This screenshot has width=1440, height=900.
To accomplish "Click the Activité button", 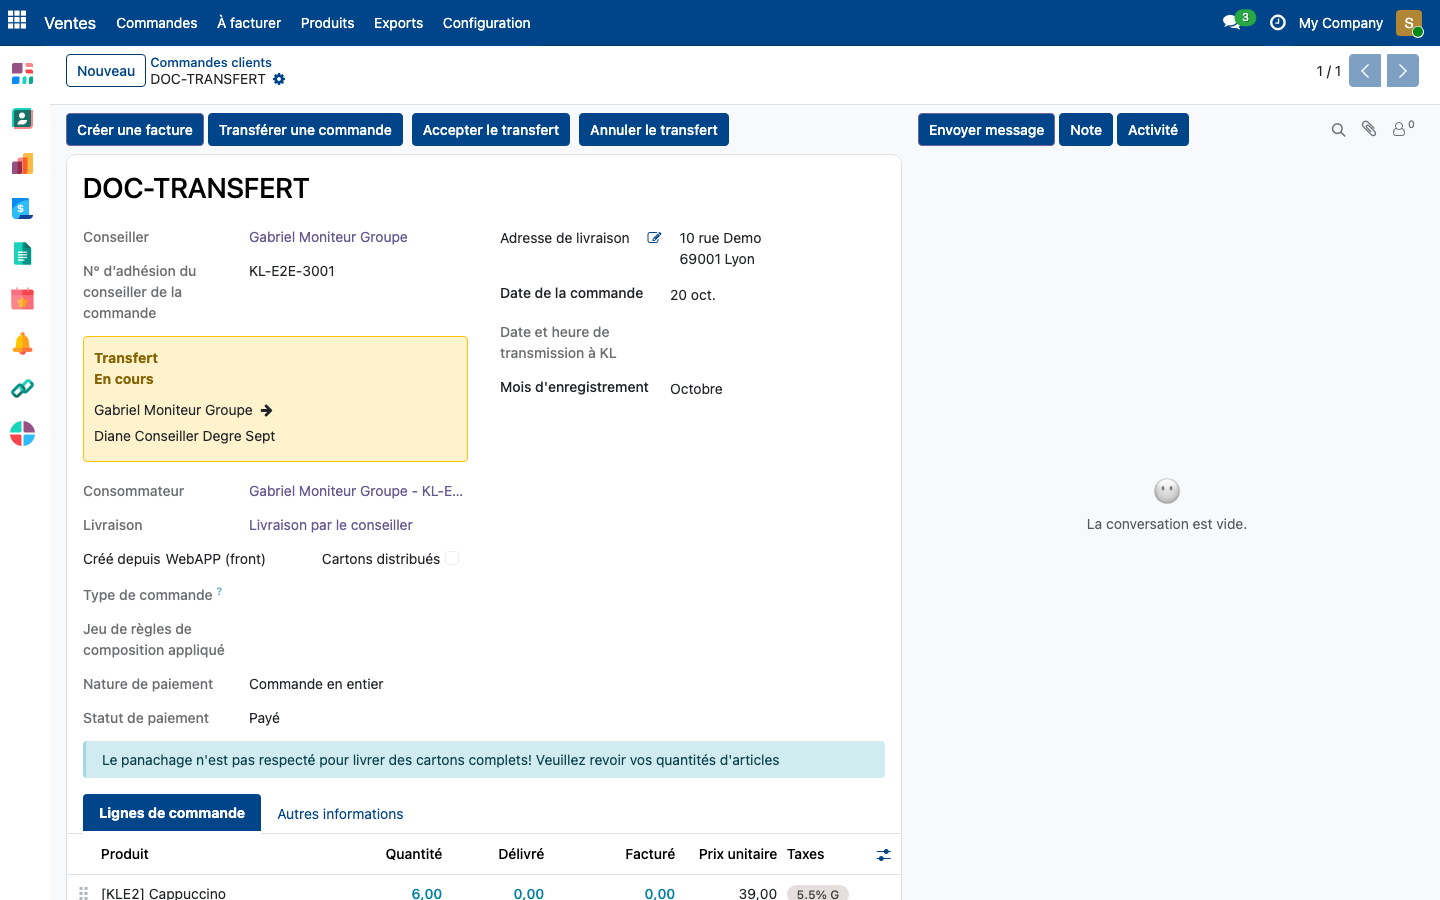I will 1153,130.
